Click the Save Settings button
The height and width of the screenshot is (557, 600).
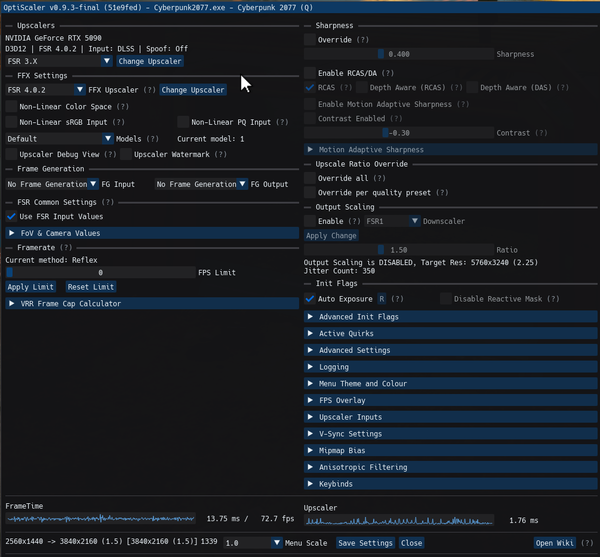click(x=365, y=543)
